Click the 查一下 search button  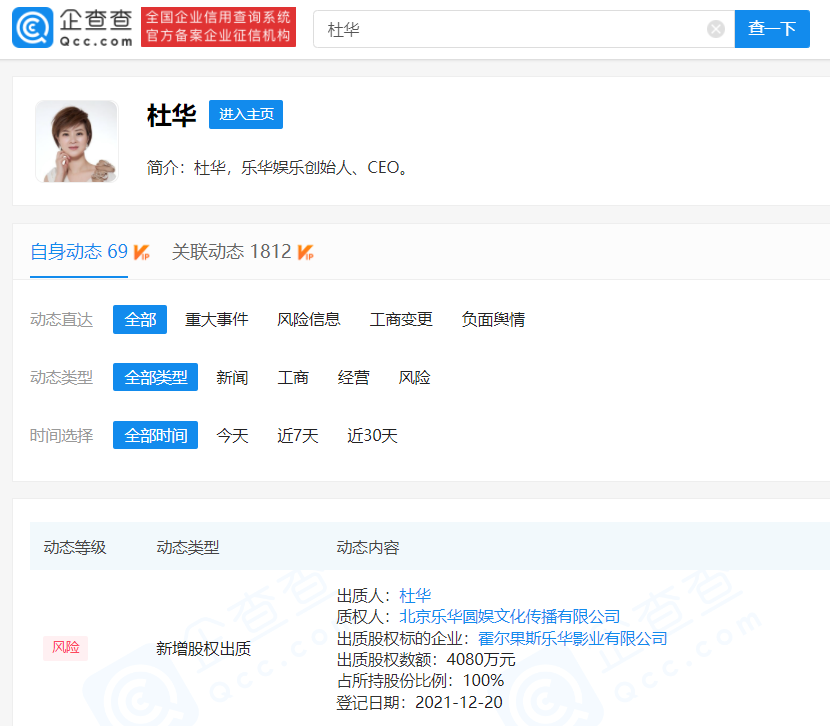point(772,29)
